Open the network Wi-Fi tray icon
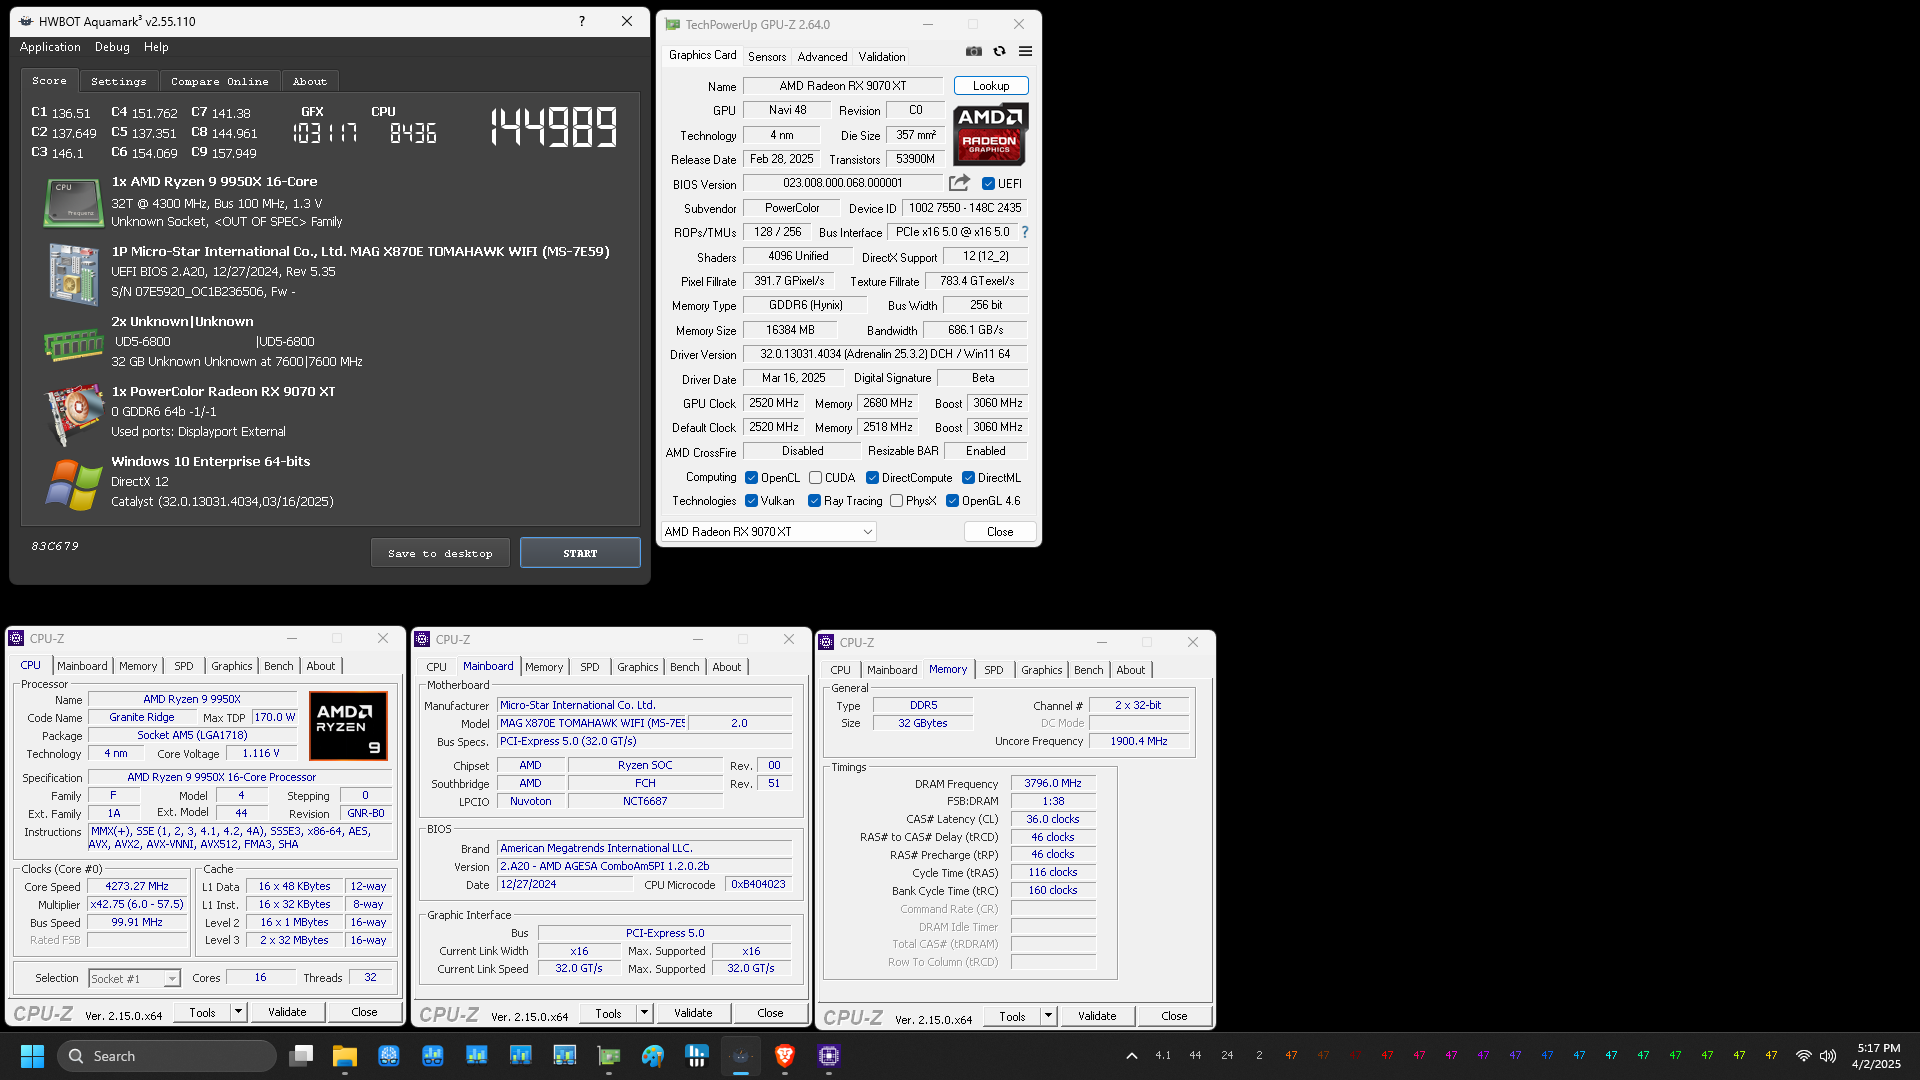 click(x=1804, y=1056)
